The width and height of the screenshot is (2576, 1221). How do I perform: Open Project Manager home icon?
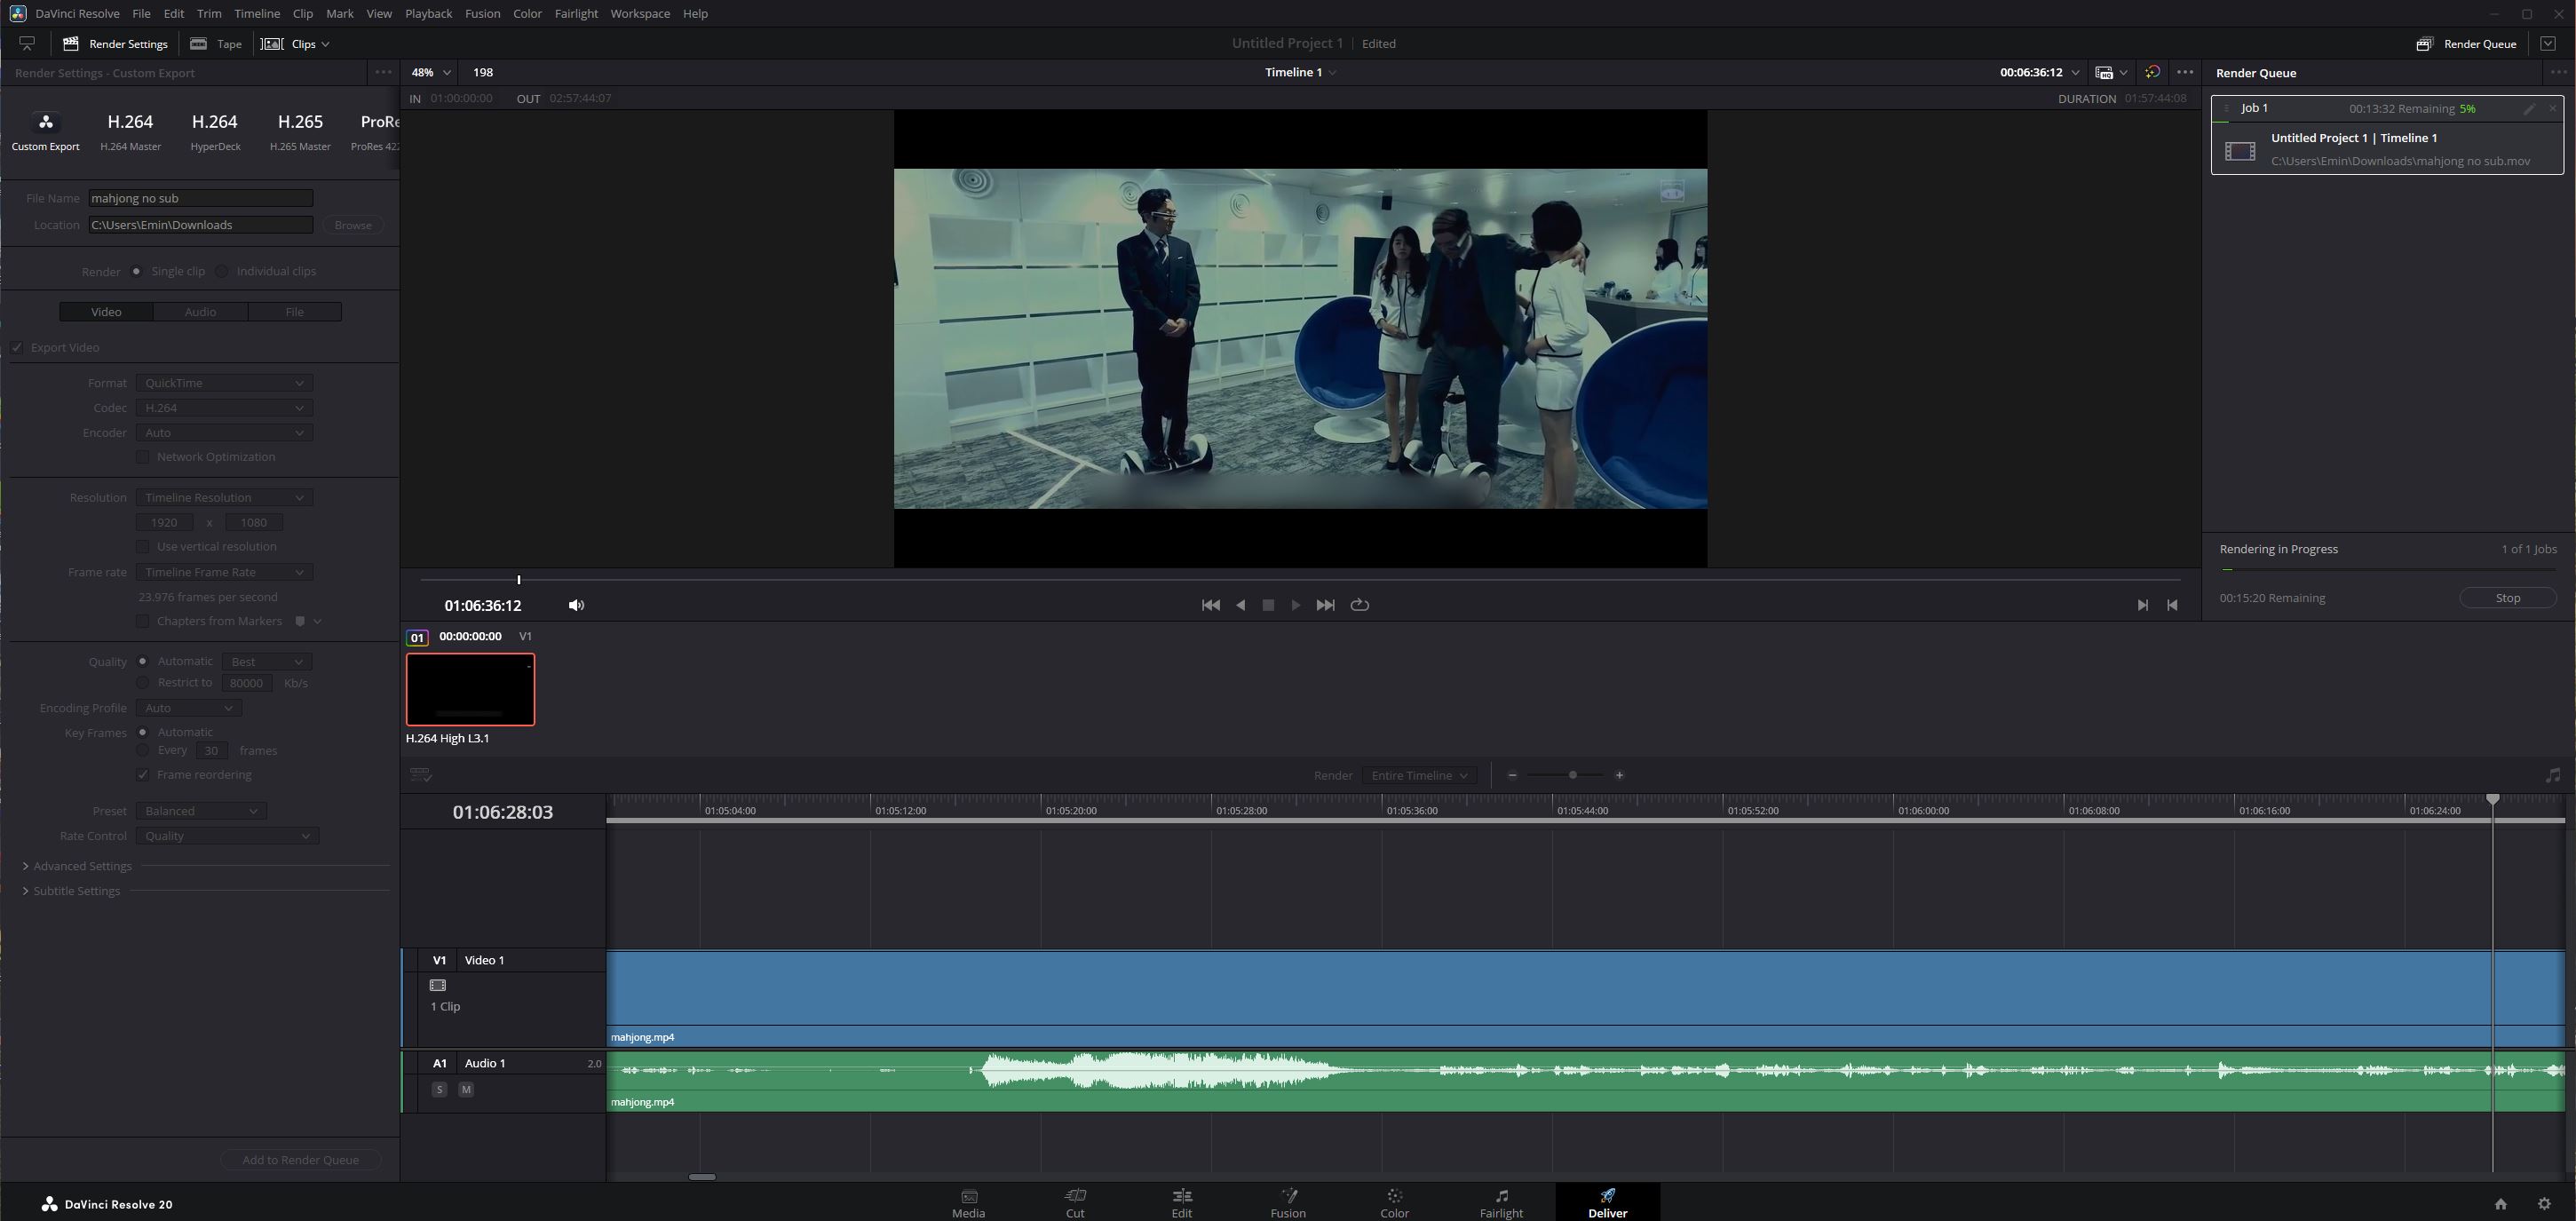pyautogui.click(x=2500, y=1204)
